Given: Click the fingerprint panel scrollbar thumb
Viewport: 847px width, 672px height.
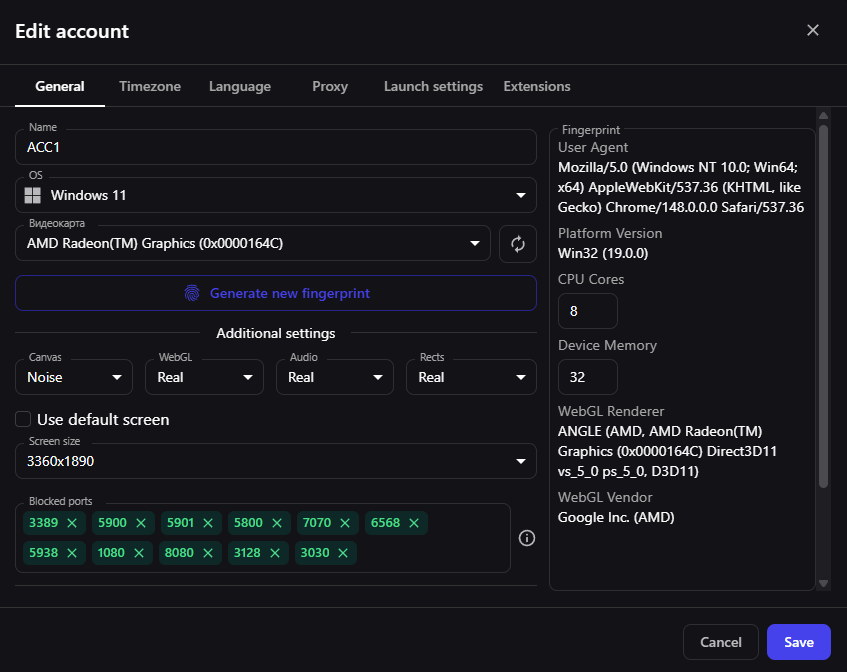Looking at the screenshot, I should (823, 307).
